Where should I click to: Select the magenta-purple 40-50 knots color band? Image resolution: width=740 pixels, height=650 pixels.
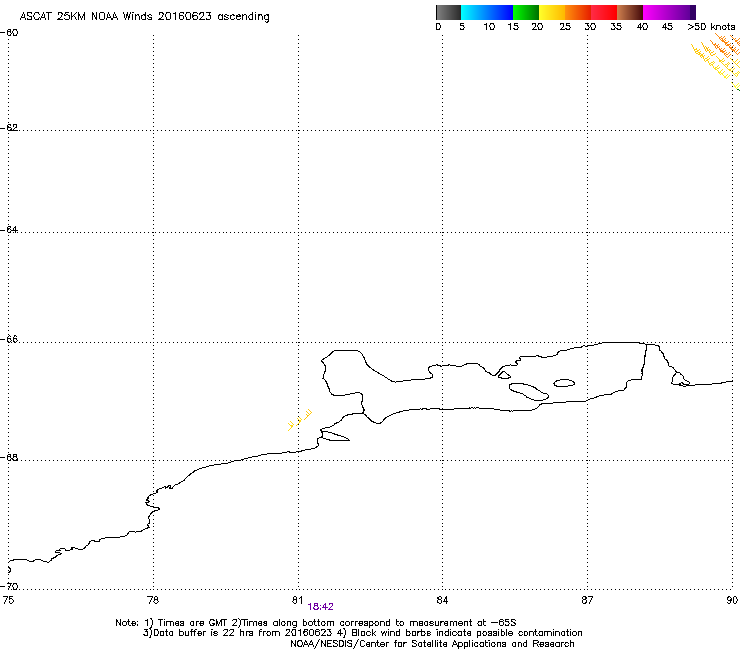tap(669, 12)
